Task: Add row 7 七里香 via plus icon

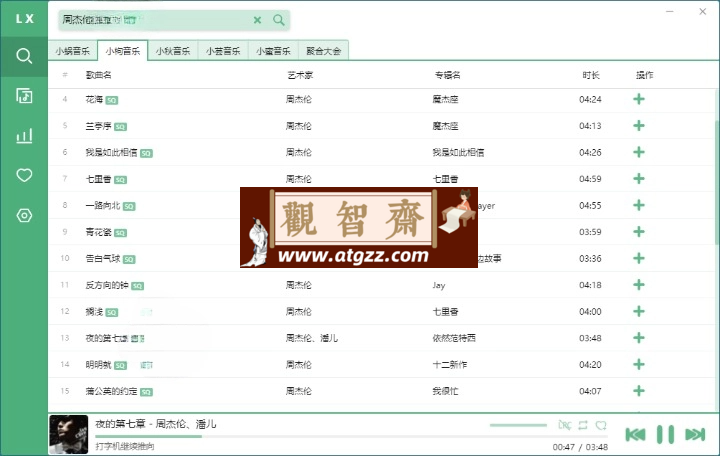Action: click(639, 179)
